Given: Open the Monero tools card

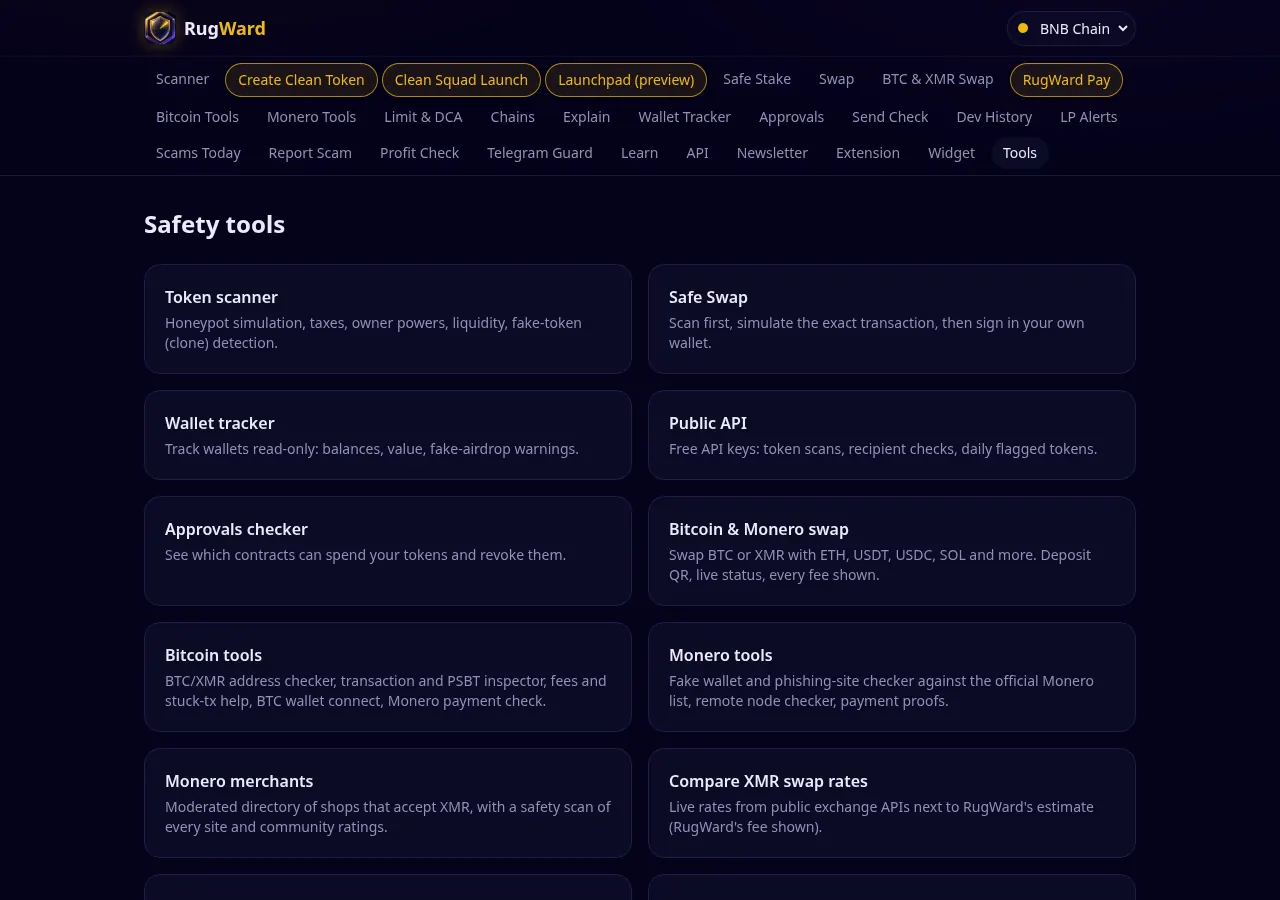Looking at the screenshot, I should (892, 677).
